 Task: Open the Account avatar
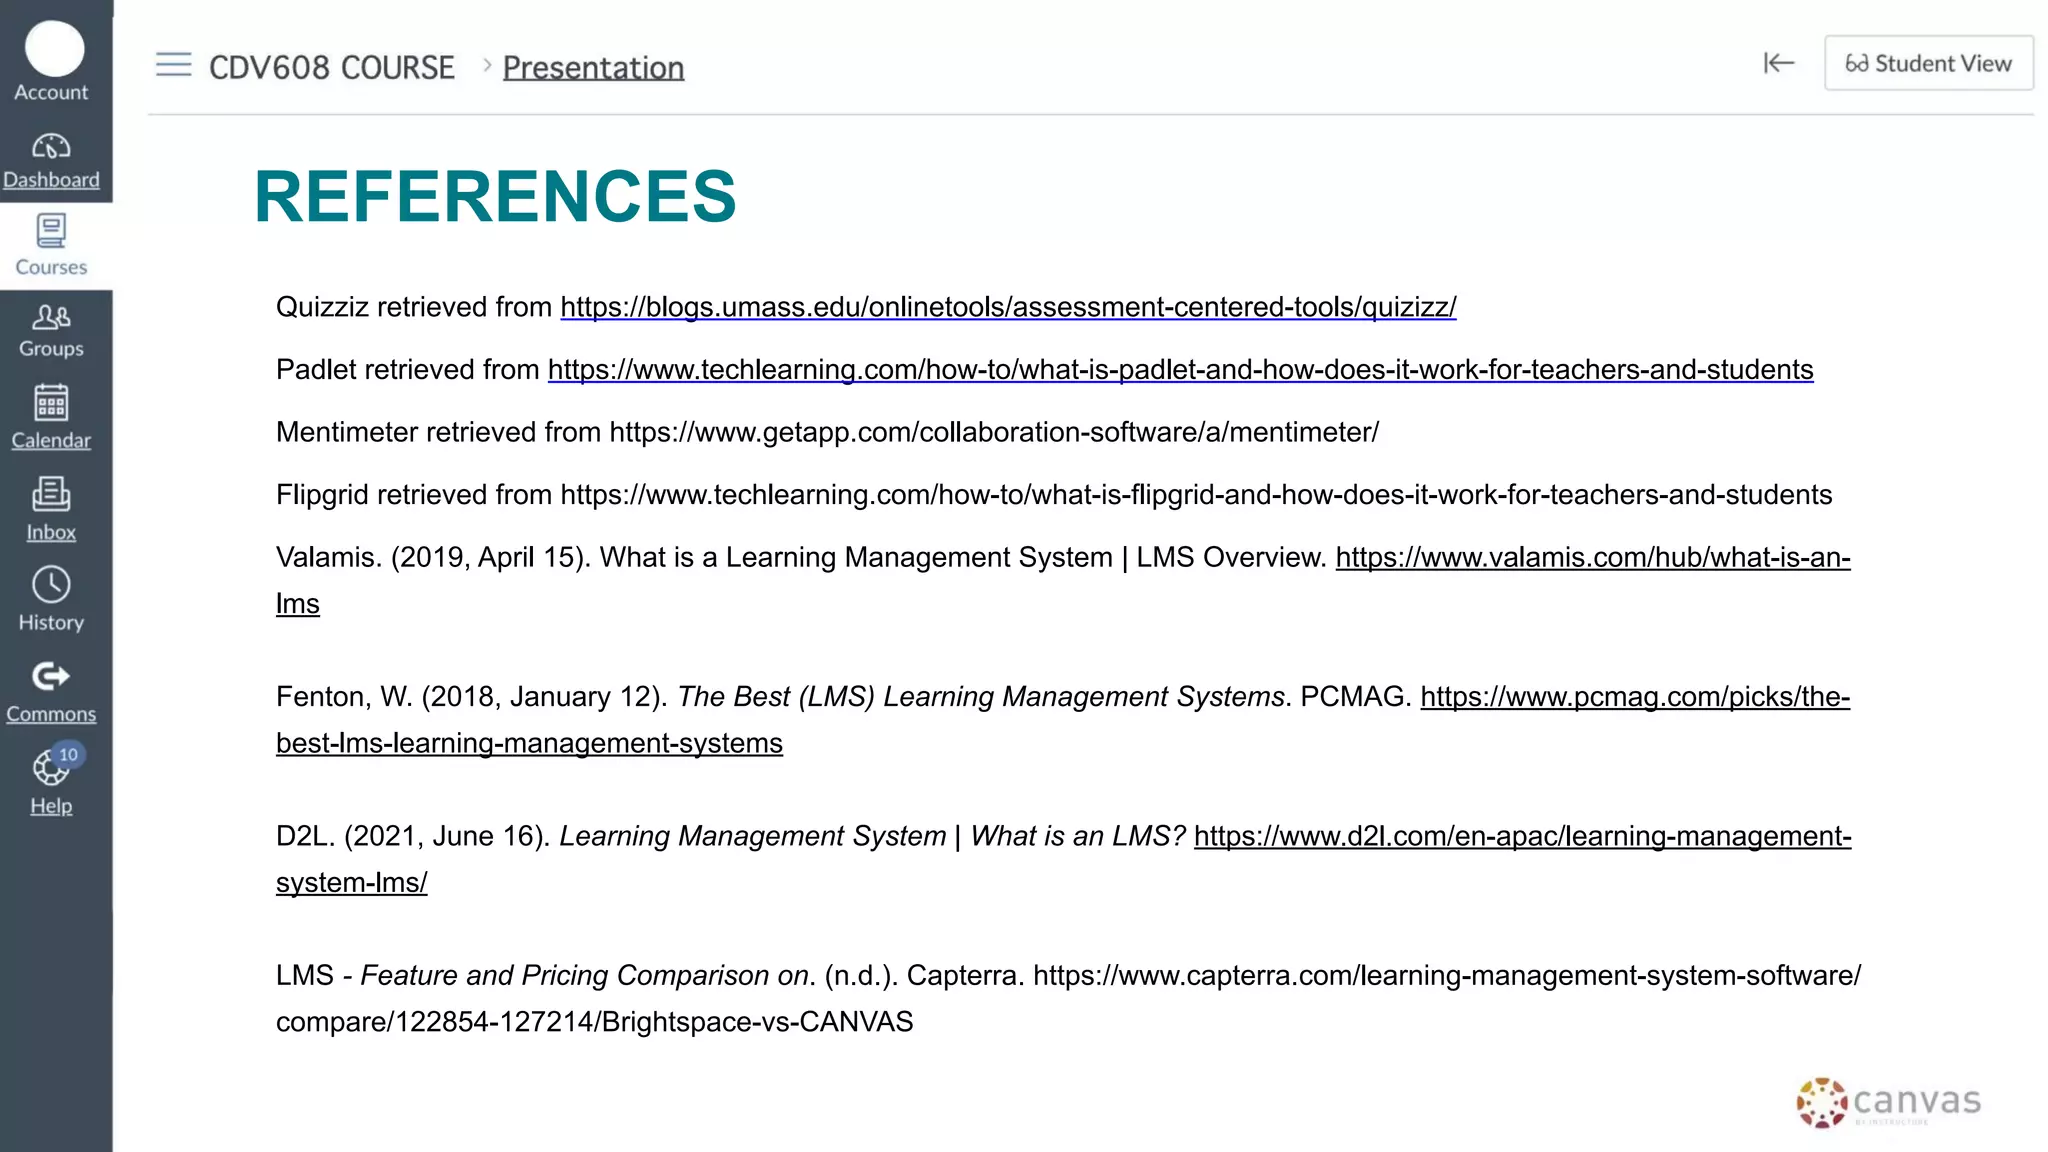[x=54, y=48]
